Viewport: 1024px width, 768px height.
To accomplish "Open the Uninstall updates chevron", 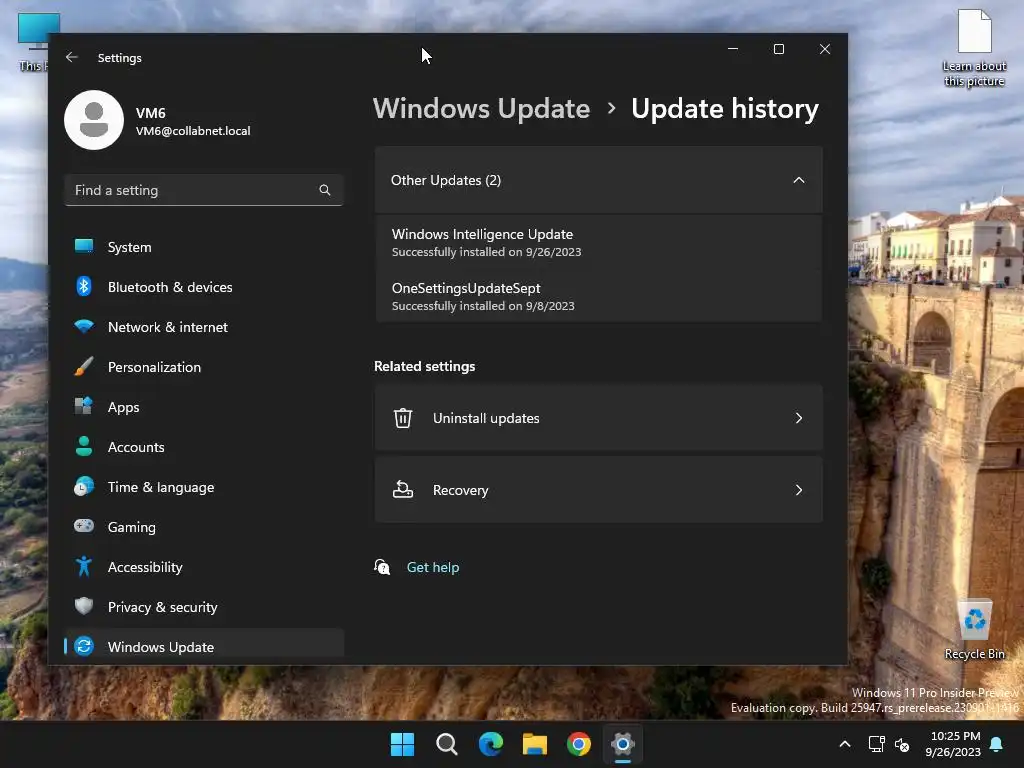I will coord(799,418).
